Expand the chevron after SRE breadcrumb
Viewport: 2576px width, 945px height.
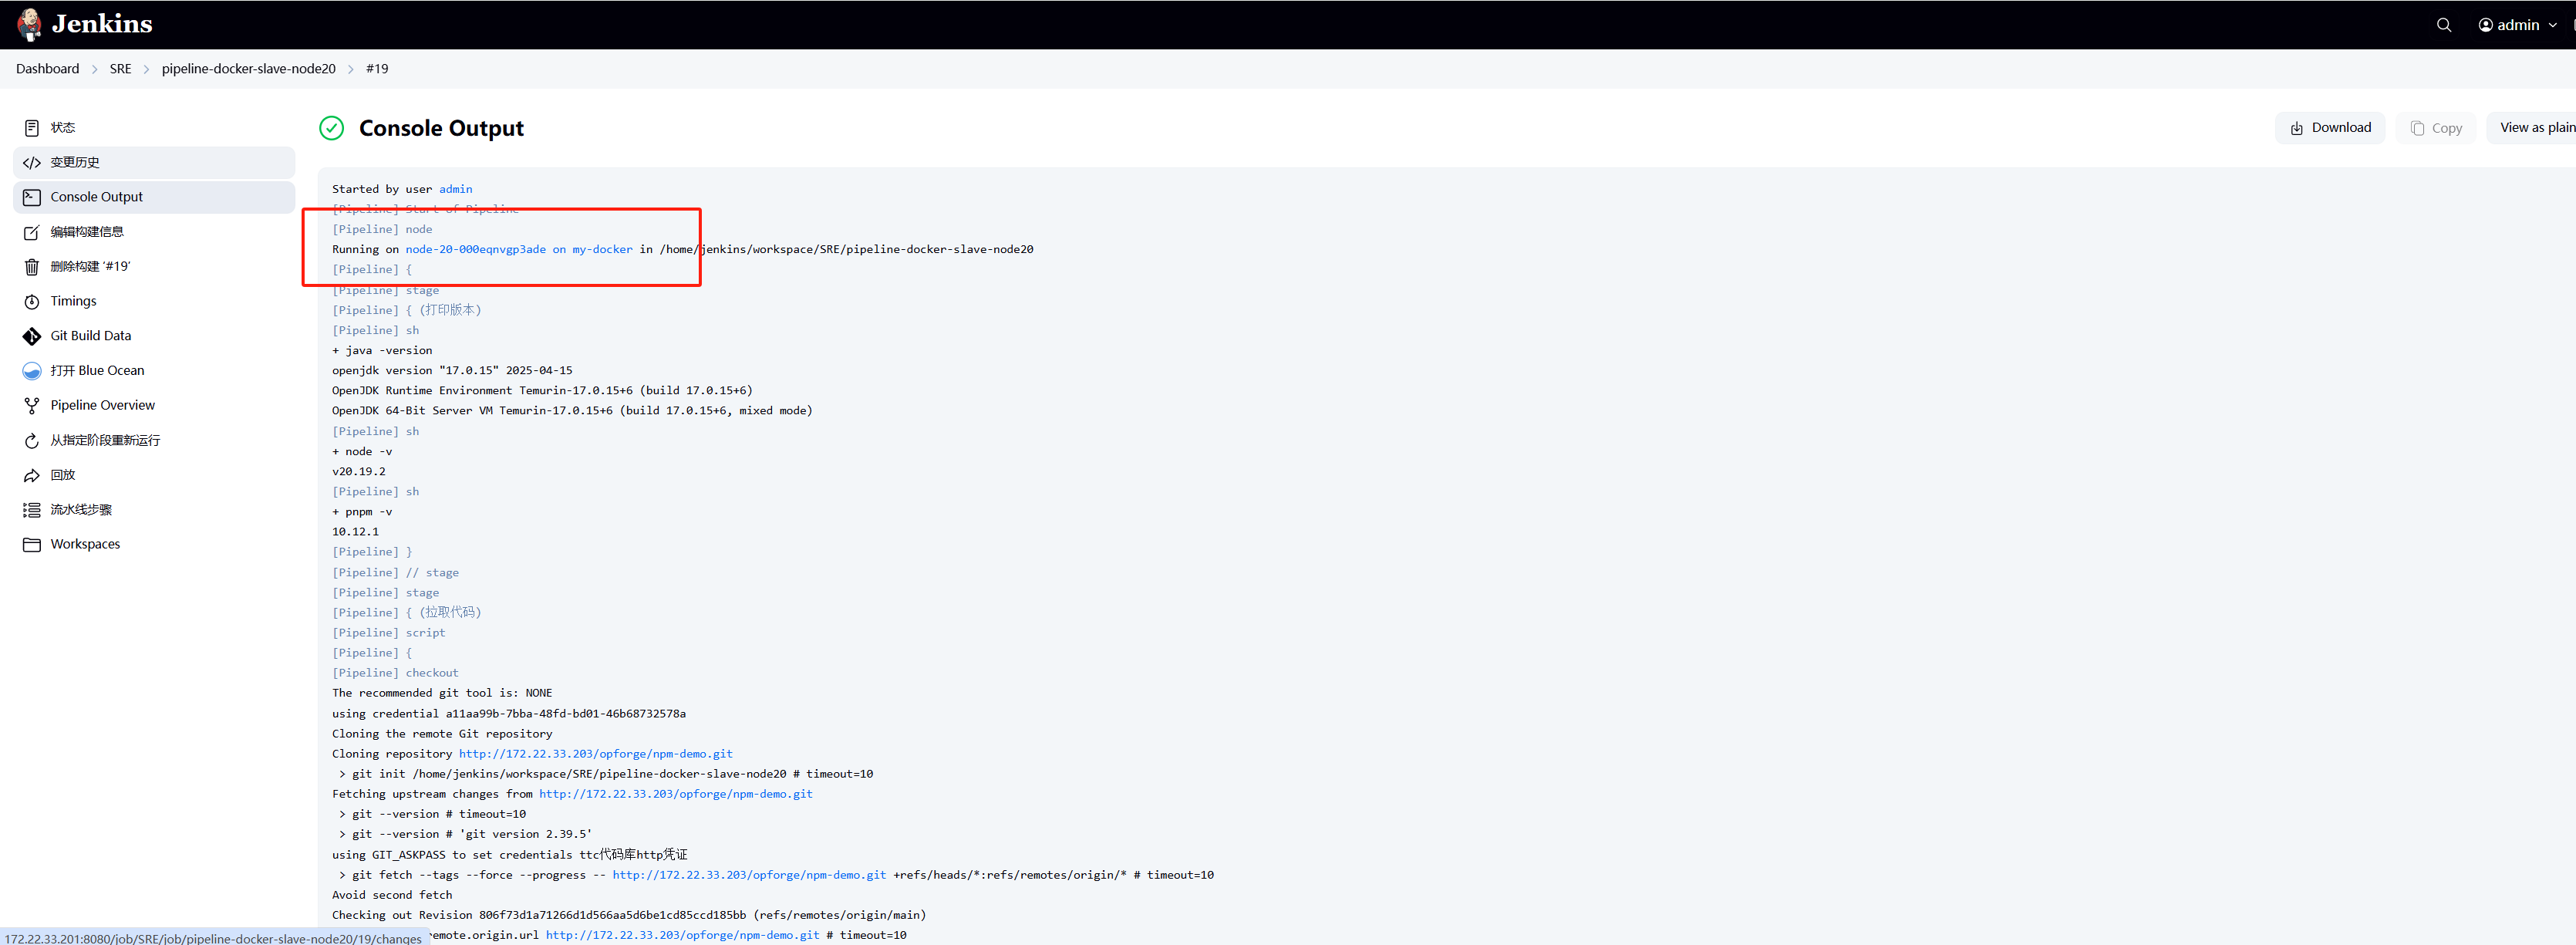coord(146,69)
